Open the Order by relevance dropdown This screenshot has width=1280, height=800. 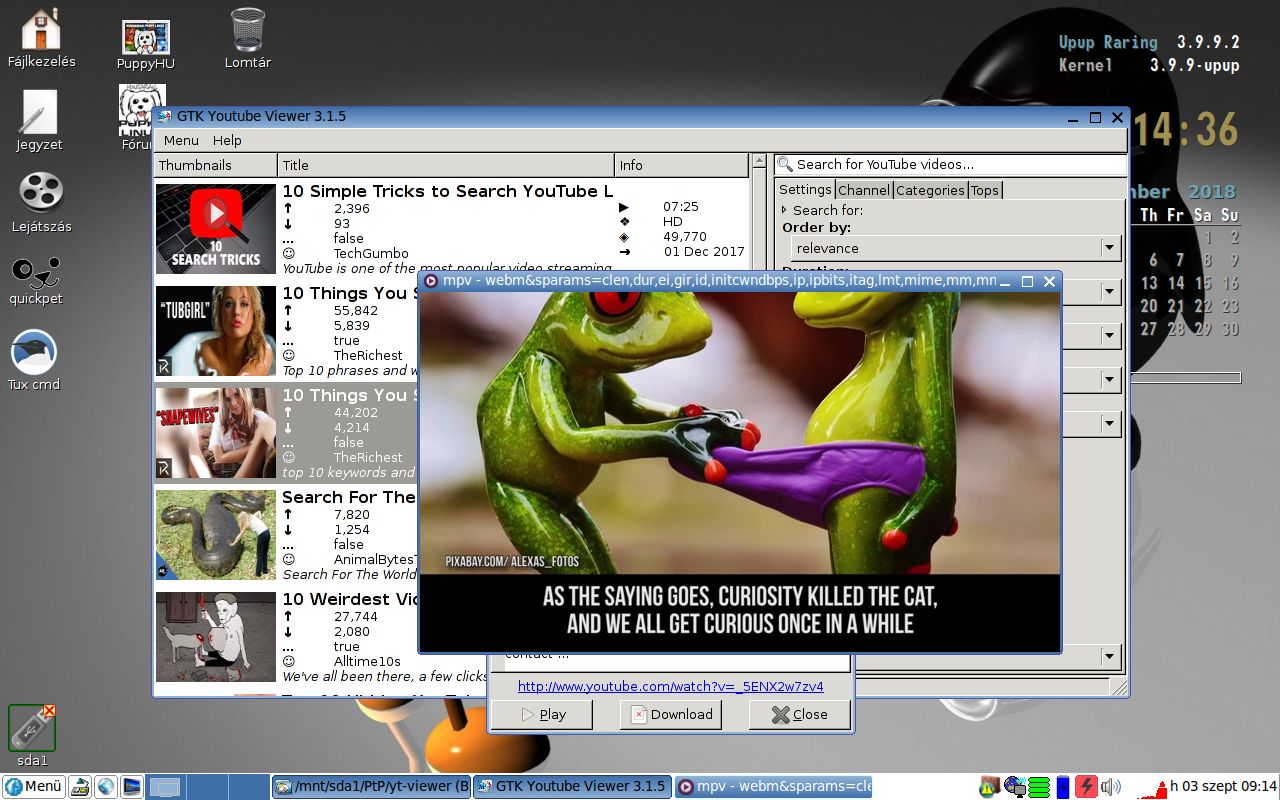pos(955,248)
